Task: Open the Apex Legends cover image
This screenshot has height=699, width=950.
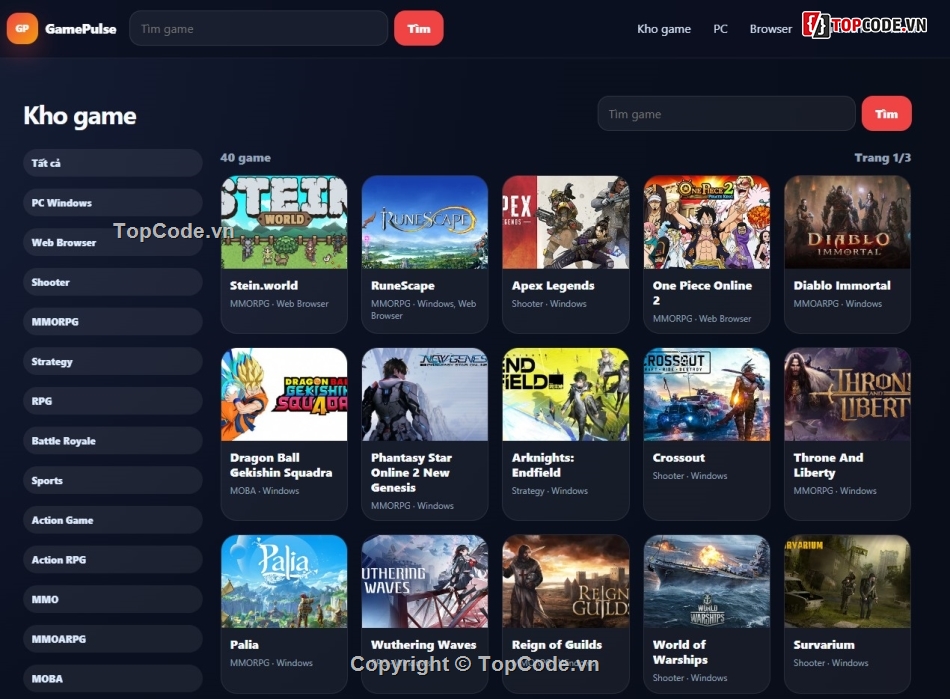Action: tap(566, 222)
